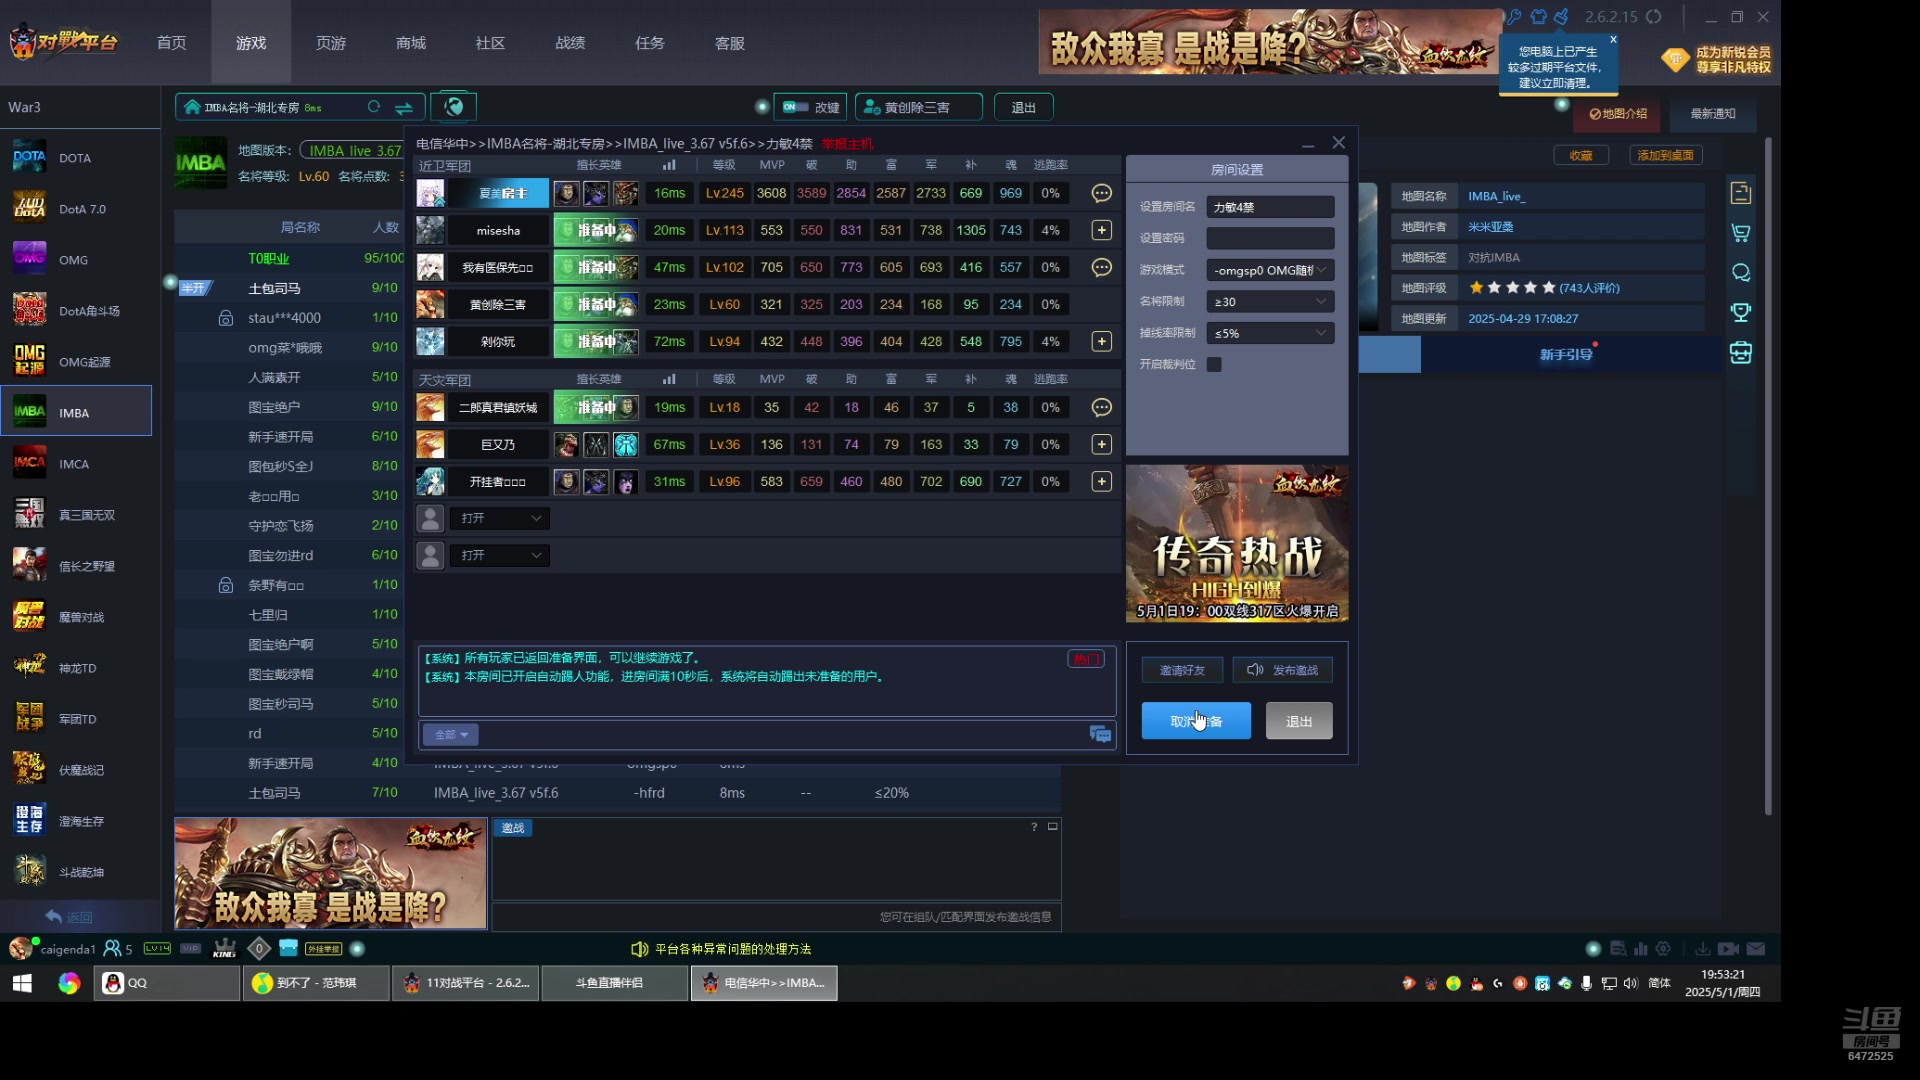This screenshot has width=1920, height=1080.
Task: Open the 战绩 top menu
Action: click(570, 43)
